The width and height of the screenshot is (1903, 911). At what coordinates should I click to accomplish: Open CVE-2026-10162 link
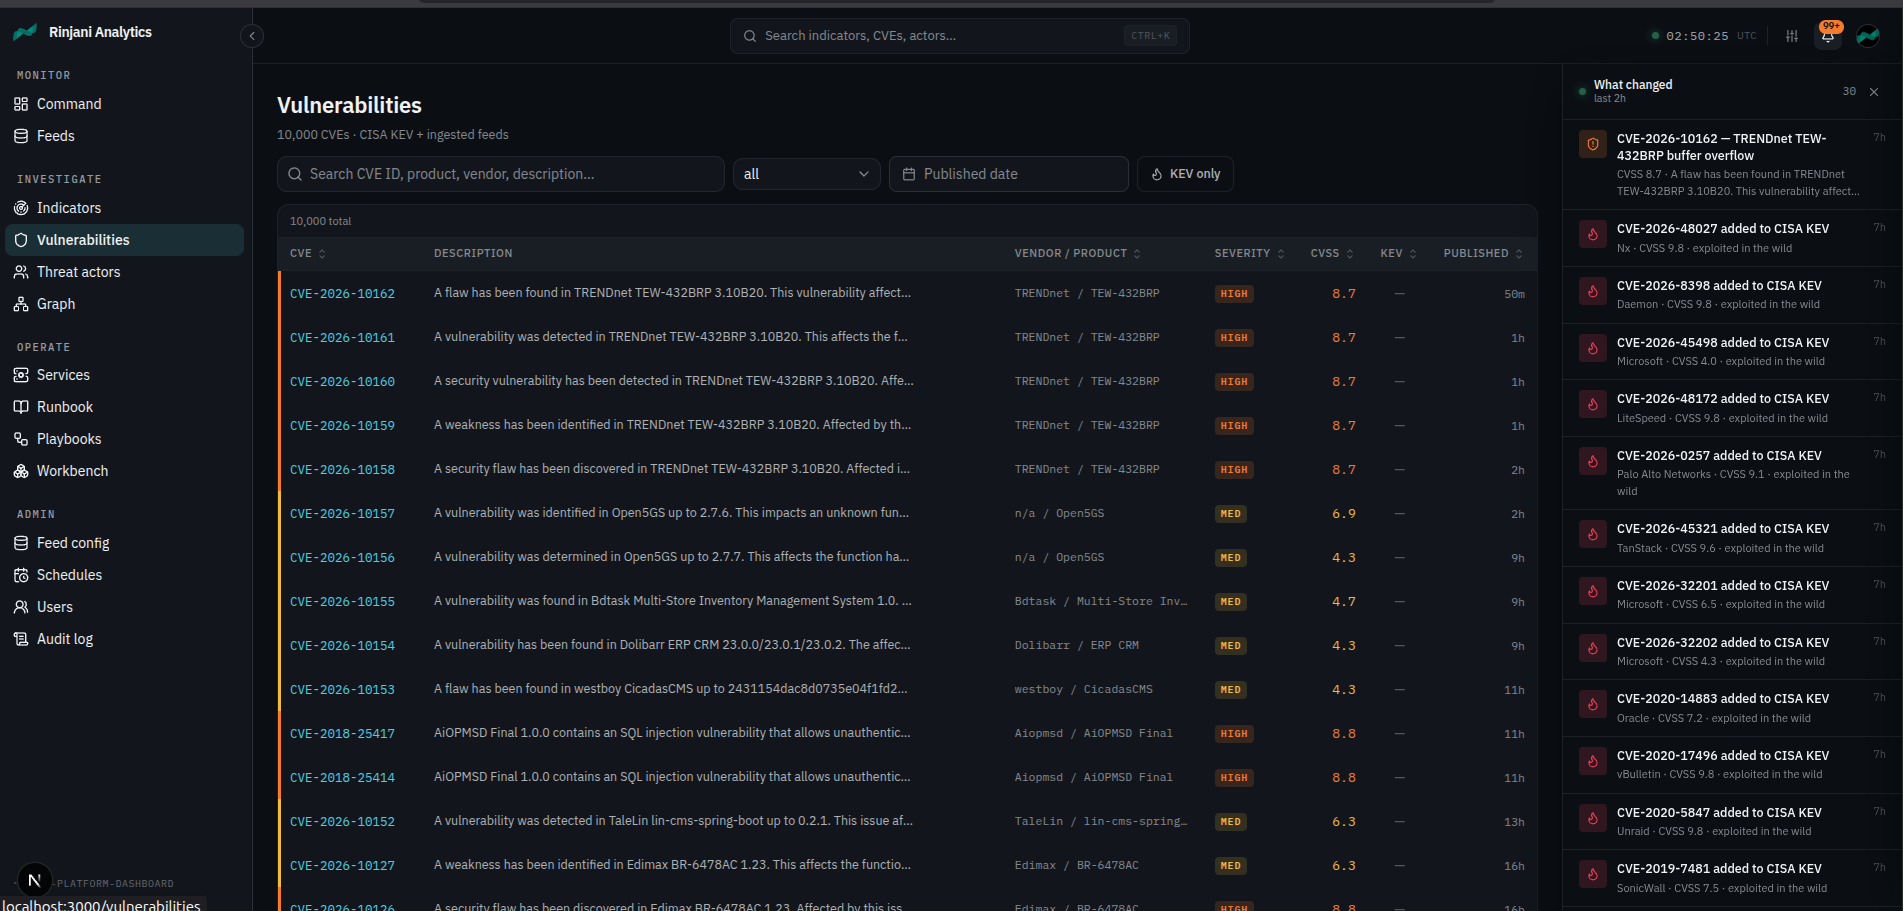(x=342, y=294)
